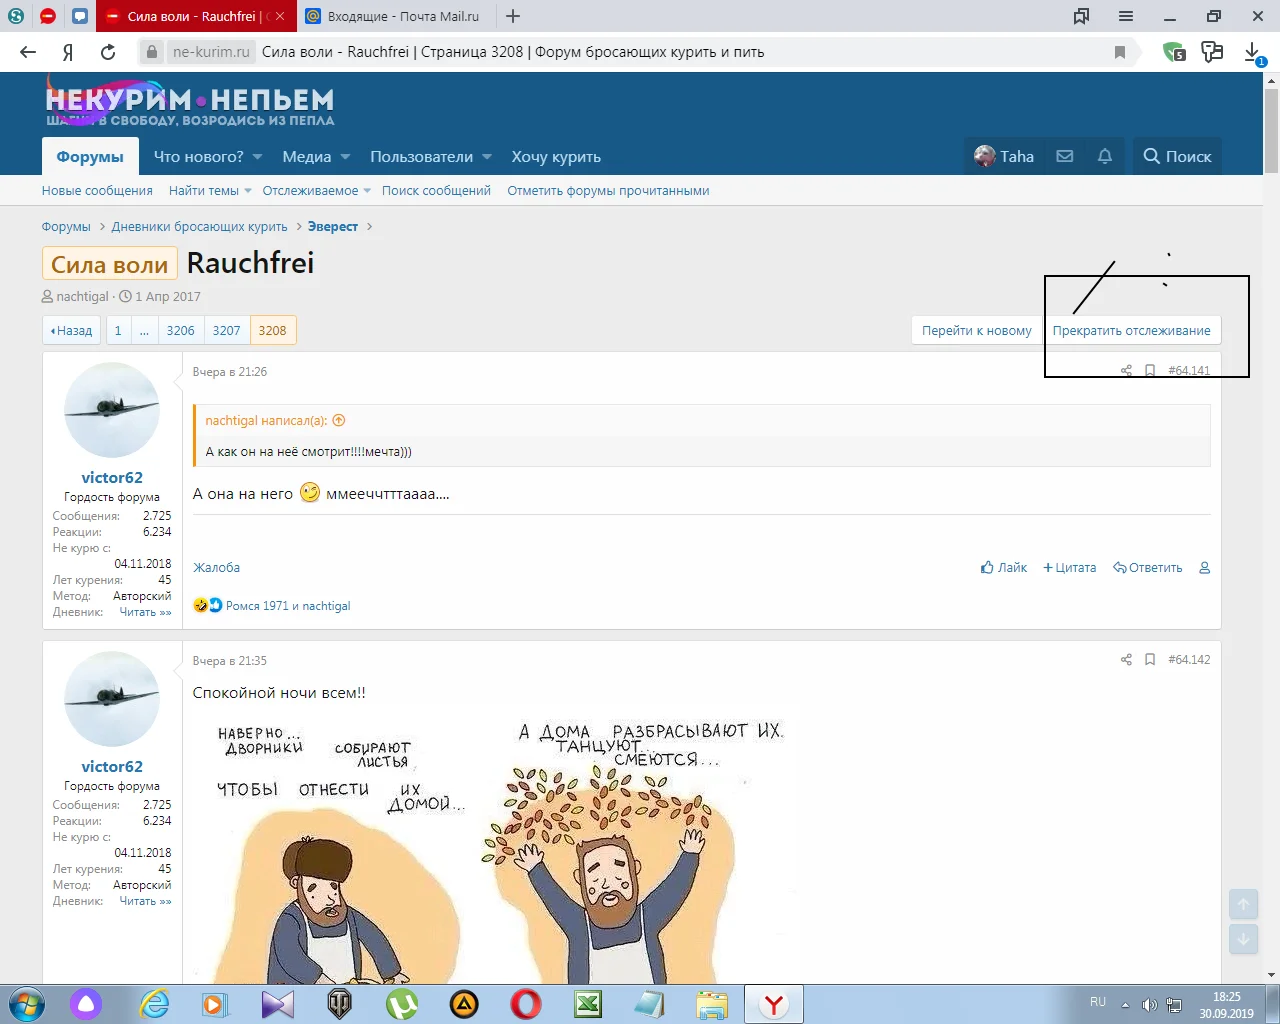This screenshot has width=1280, height=1024.
Task: Go to page 3206
Action: click(x=181, y=331)
